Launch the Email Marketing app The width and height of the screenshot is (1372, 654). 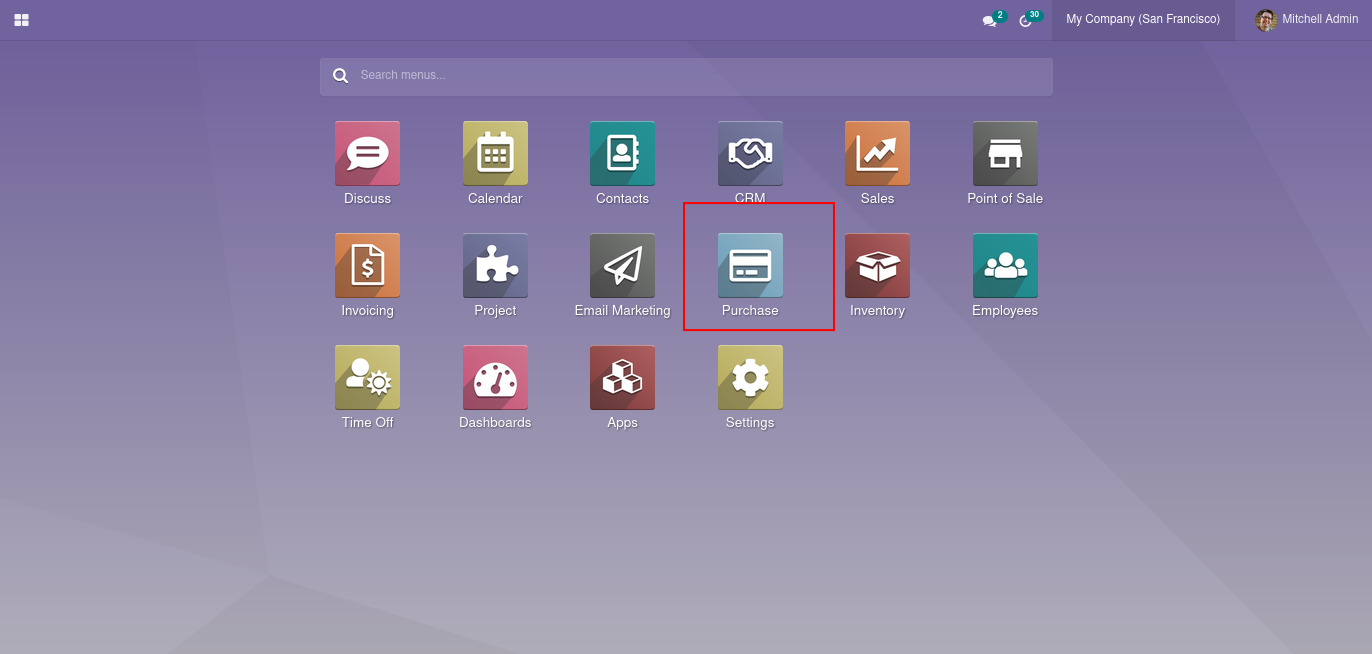tap(622, 266)
